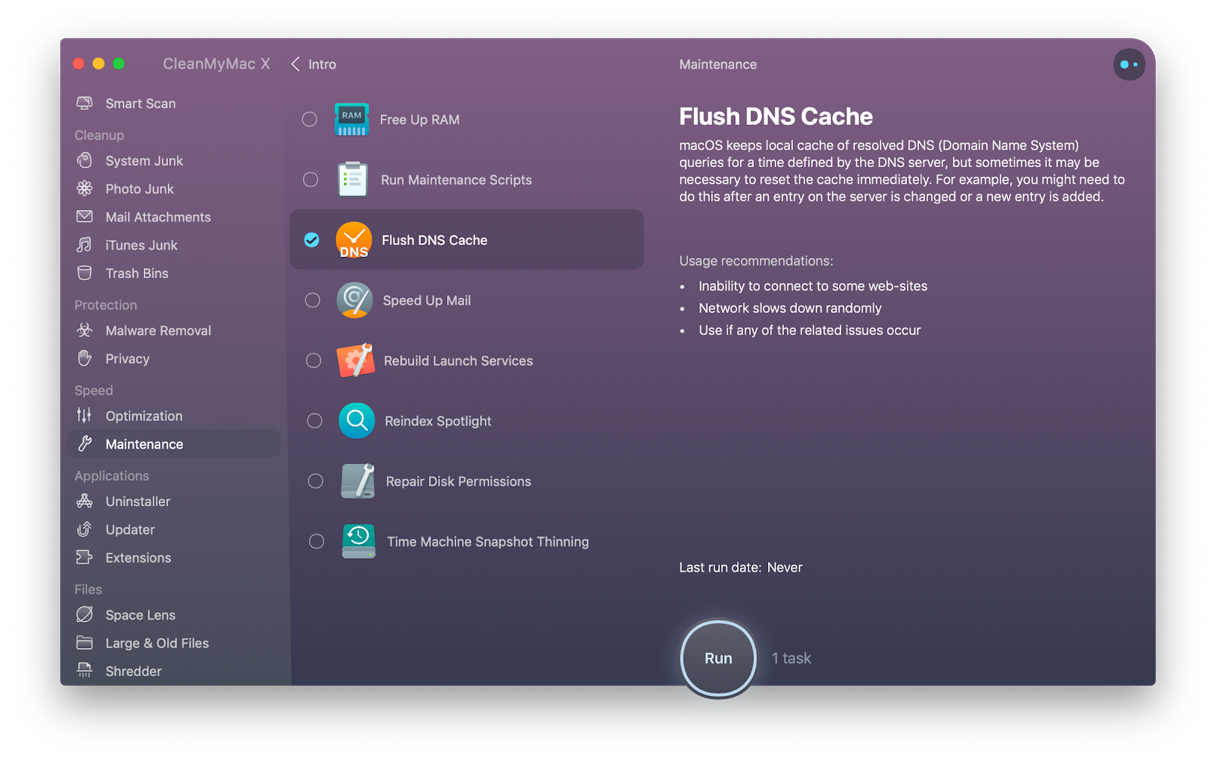Enable Run Maintenance Scripts radio button
This screenshot has height=760, width=1216.
click(x=311, y=179)
